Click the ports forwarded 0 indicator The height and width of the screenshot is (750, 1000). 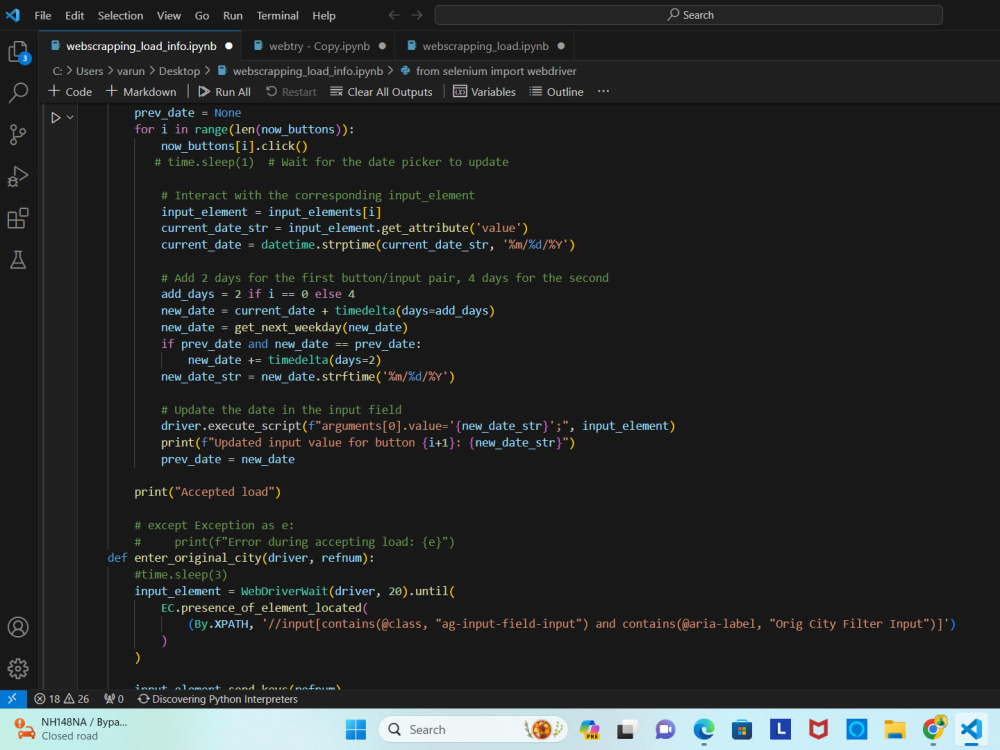(114, 699)
